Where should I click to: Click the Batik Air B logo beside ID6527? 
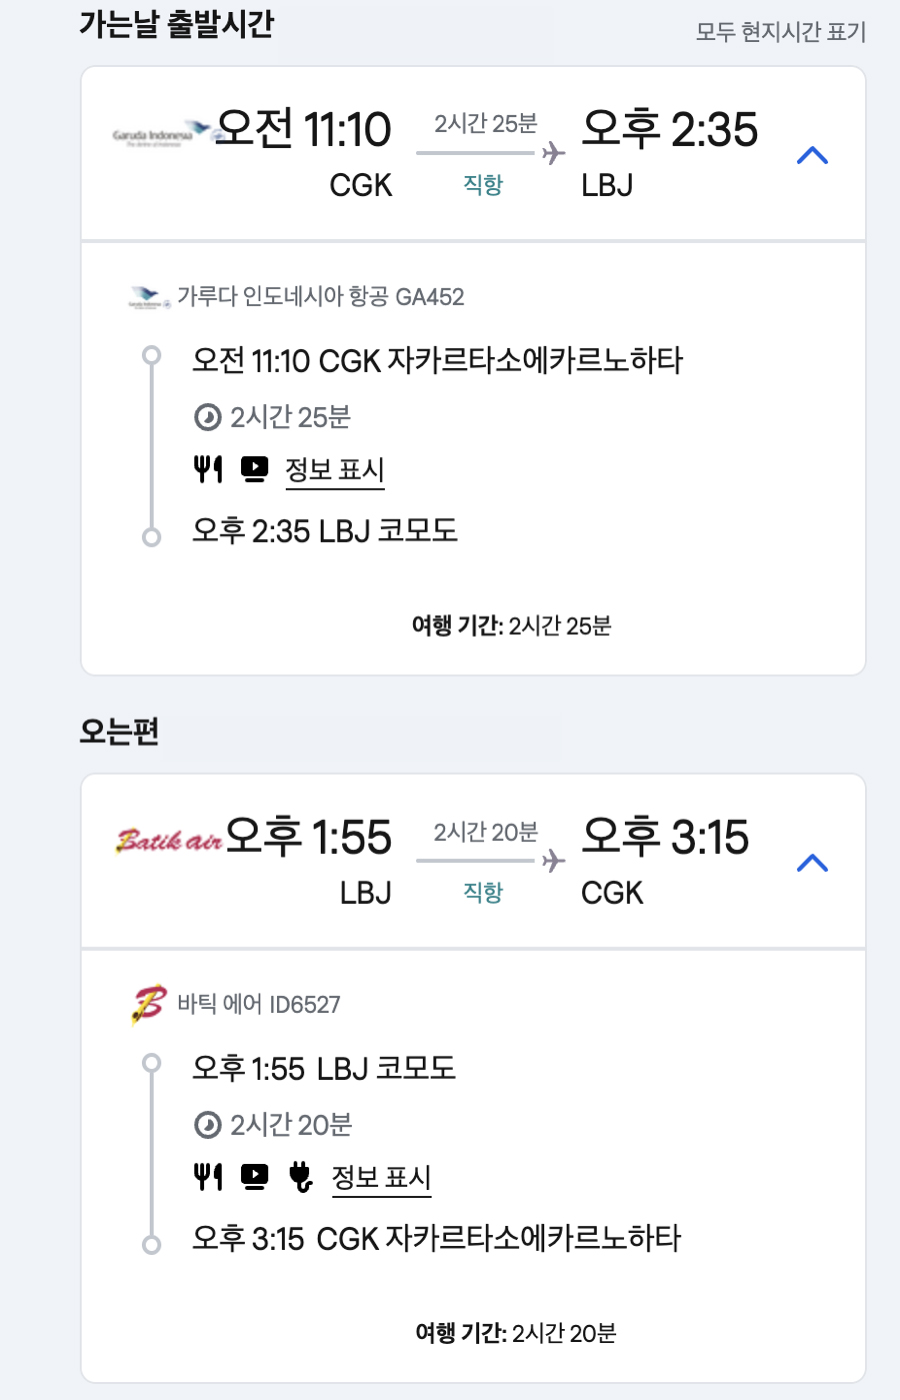coord(149,1004)
